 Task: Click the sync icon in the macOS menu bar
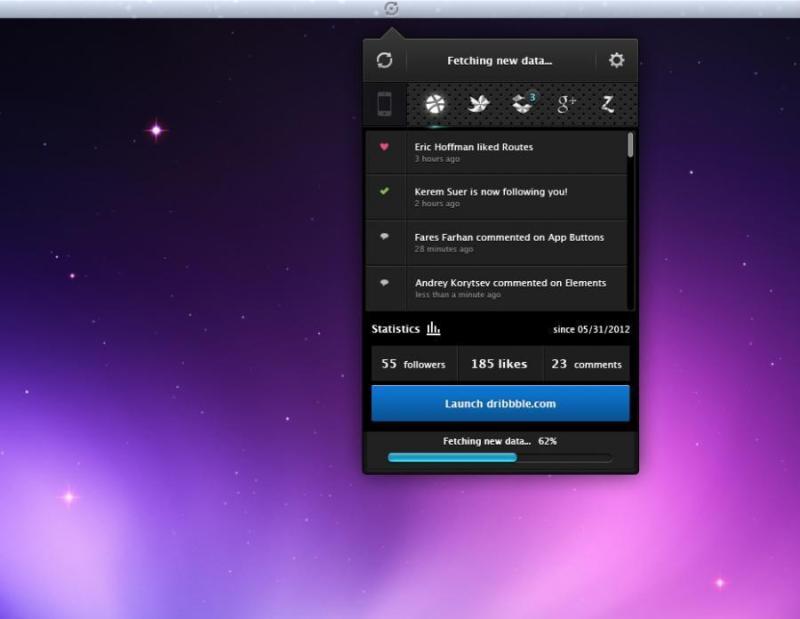[x=390, y=8]
